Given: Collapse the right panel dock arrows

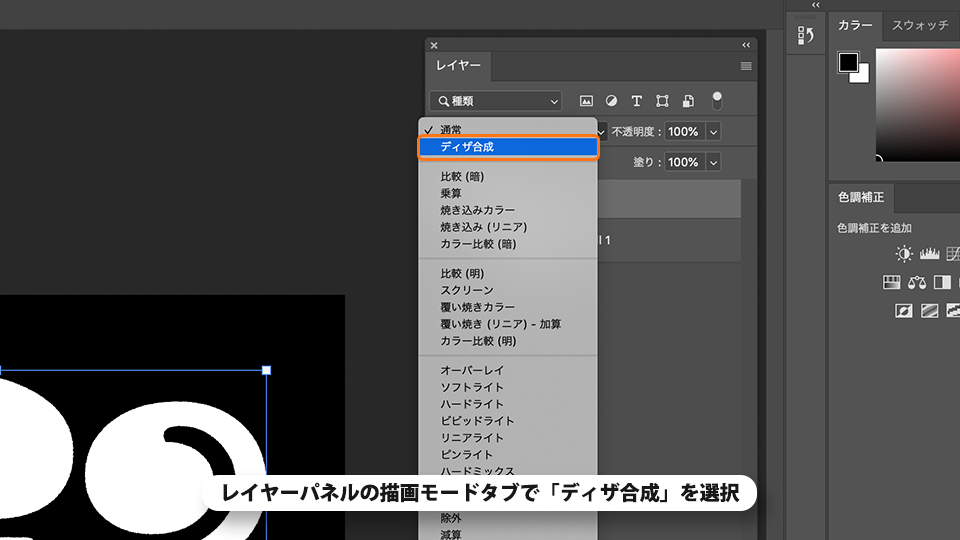Looking at the screenshot, I should tap(816, 5).
